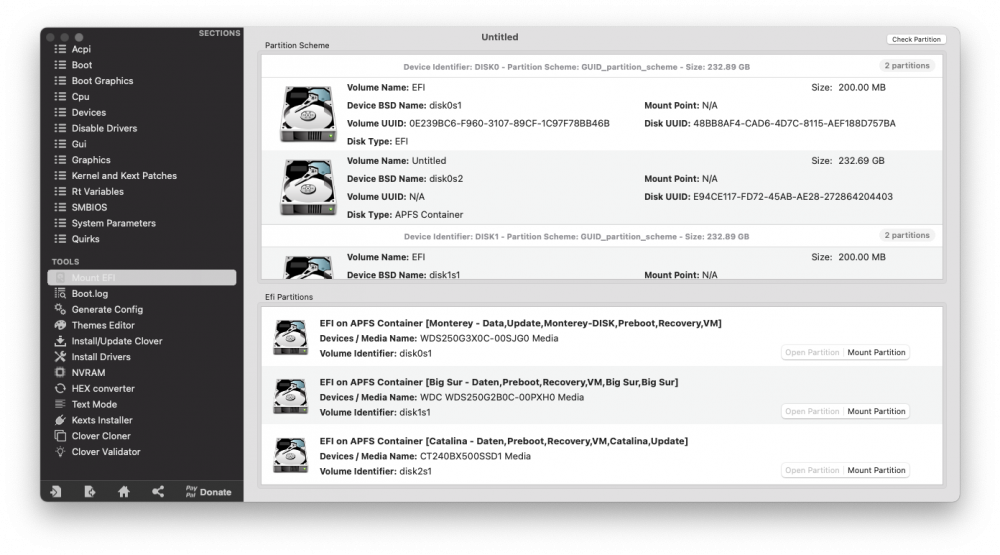
Task: Click the WDC WDS250G2B0C-00PXH0 Media name
Action: click(x=501, y=397)
